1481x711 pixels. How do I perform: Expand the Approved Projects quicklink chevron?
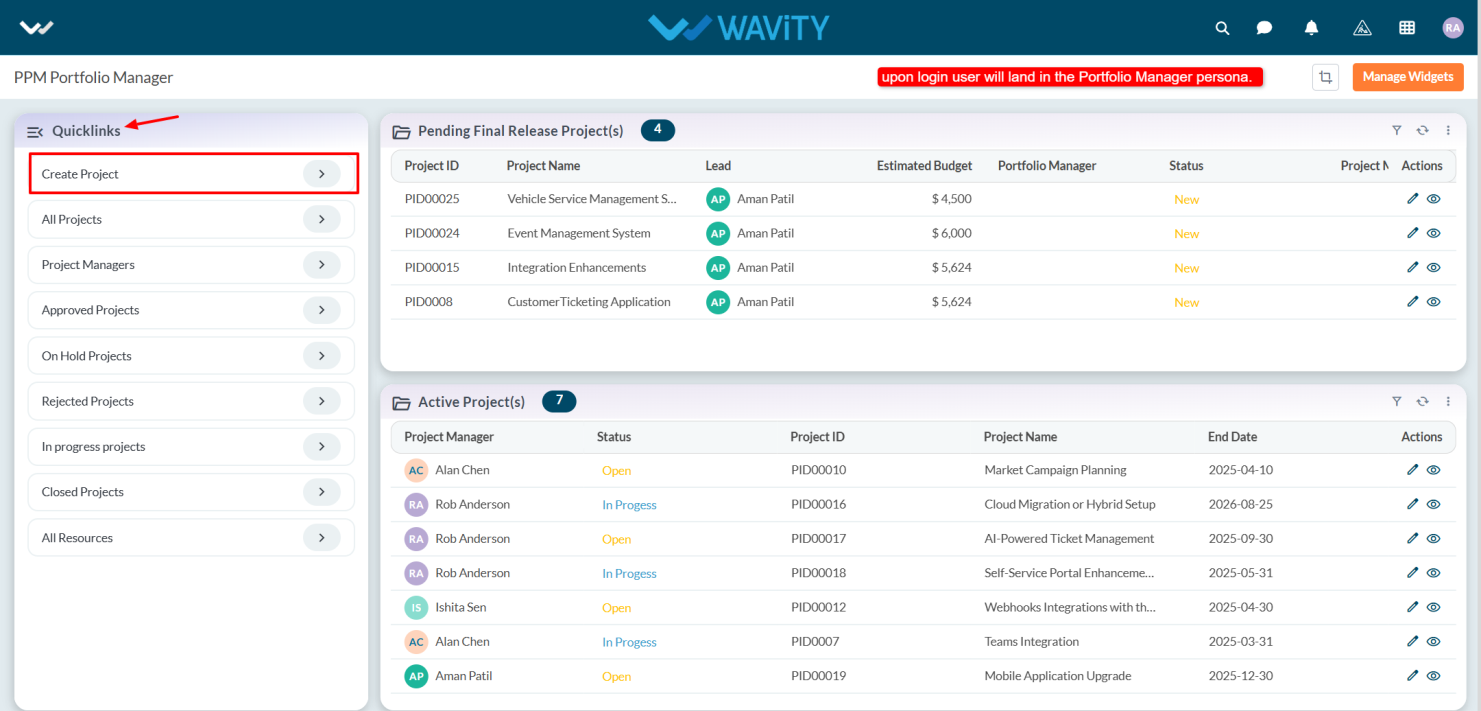(x=321, y=310)
